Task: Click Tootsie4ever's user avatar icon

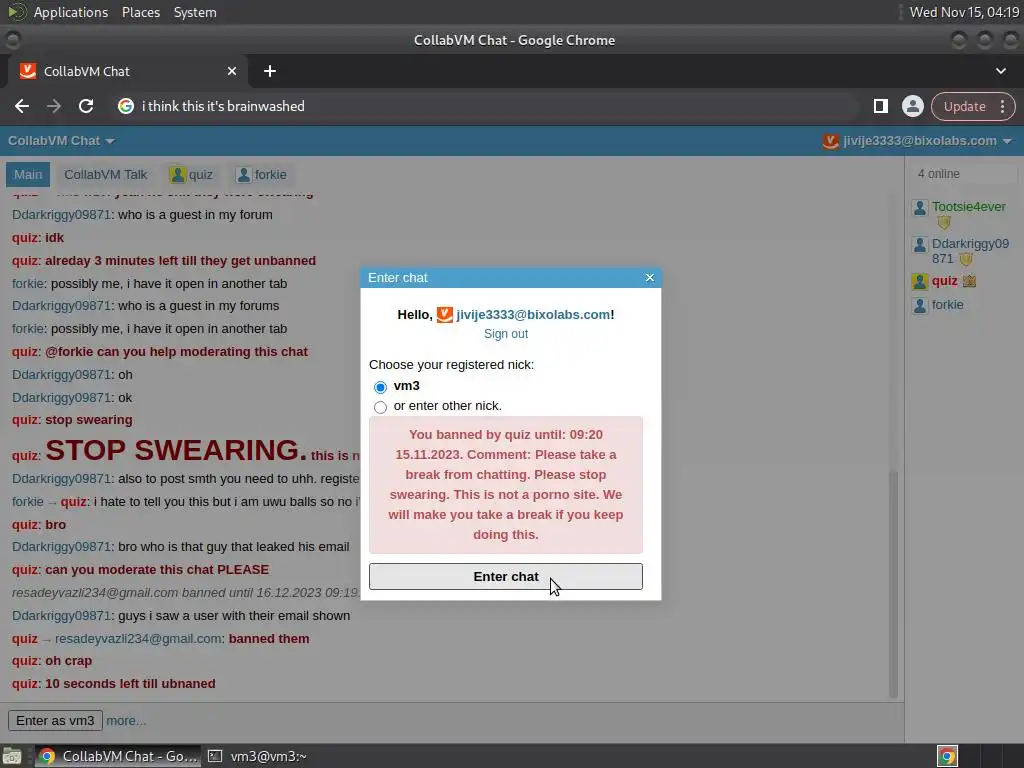Action: 920,208
